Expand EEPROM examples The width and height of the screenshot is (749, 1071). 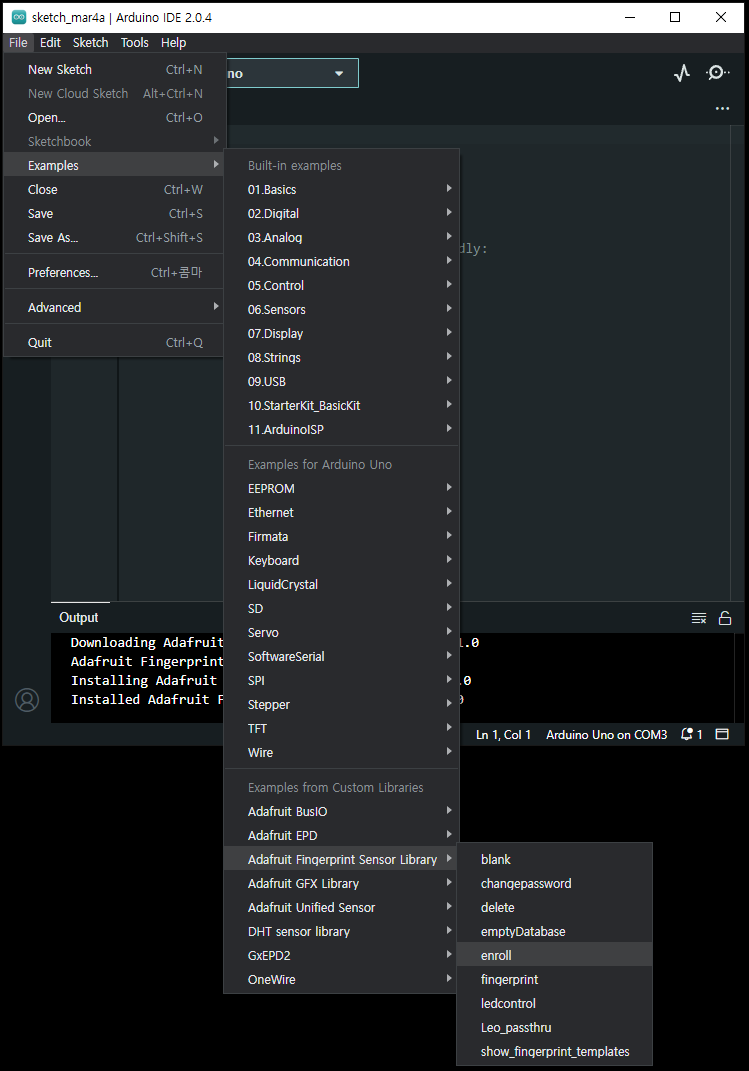coord(341,488)
